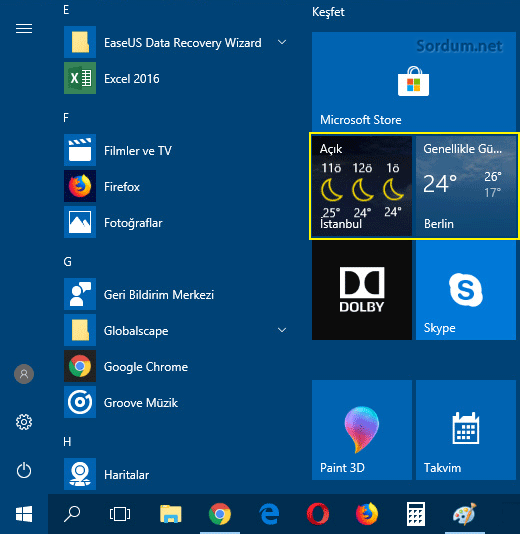The image size is (520, 534).
Task: Click the Haritalar map icon
Action: pos(80,474)
